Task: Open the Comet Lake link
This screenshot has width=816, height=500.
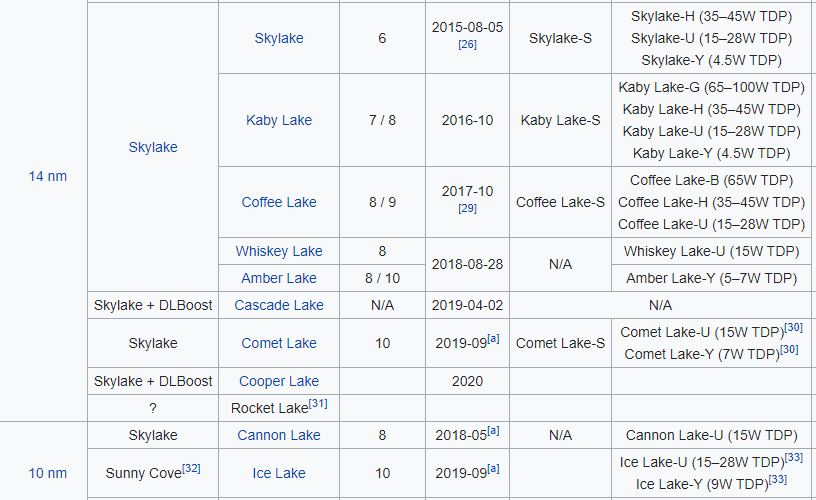Action: [x=279, y=343]
